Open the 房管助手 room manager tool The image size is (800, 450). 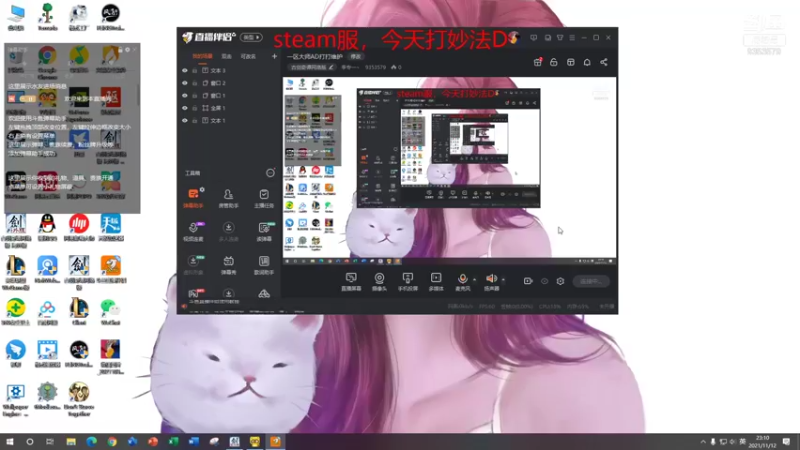coord(228,198)
